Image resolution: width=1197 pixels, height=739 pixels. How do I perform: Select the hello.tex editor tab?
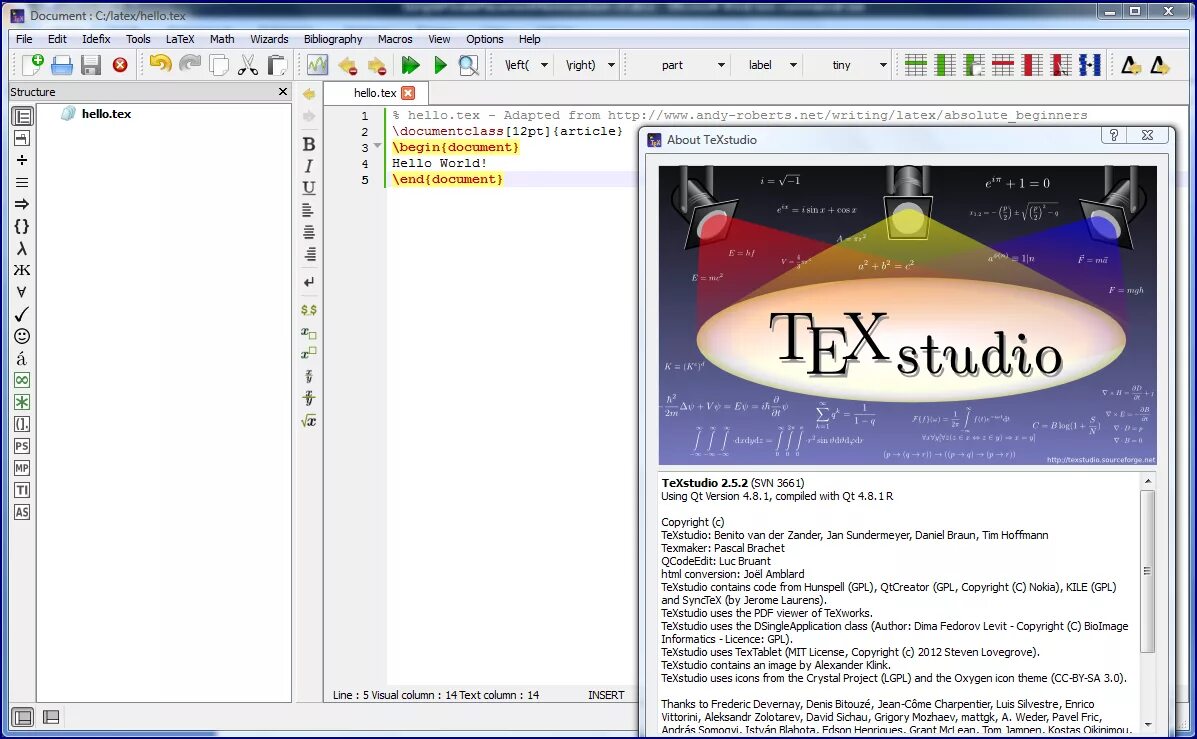click(x=375, y=93)
